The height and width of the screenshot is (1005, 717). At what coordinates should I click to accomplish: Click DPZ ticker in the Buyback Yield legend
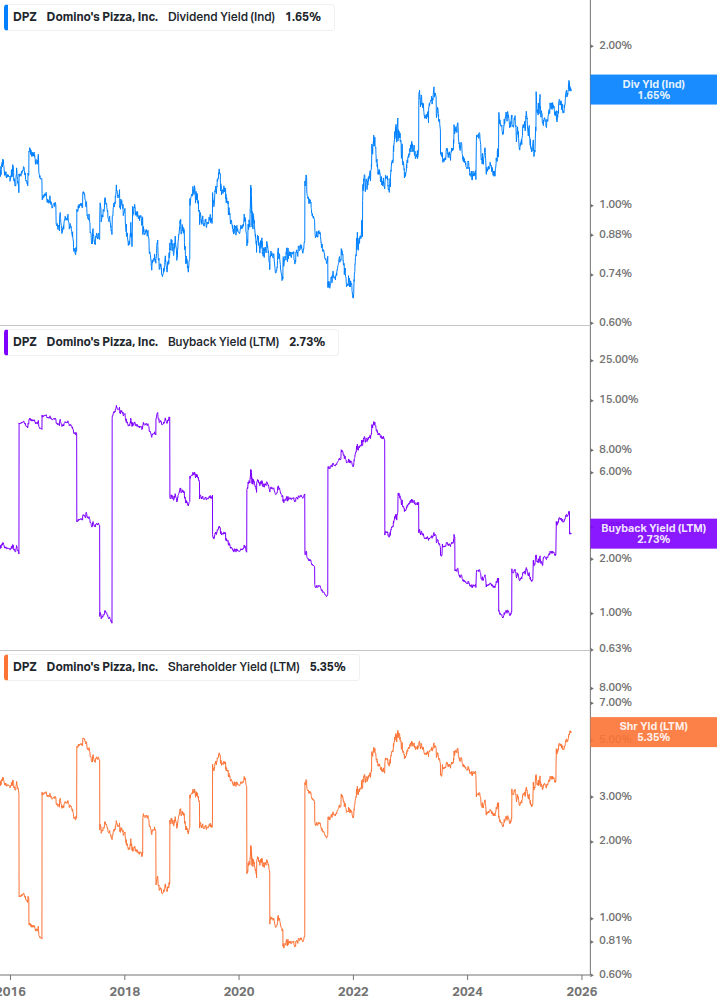coord(24,342)
